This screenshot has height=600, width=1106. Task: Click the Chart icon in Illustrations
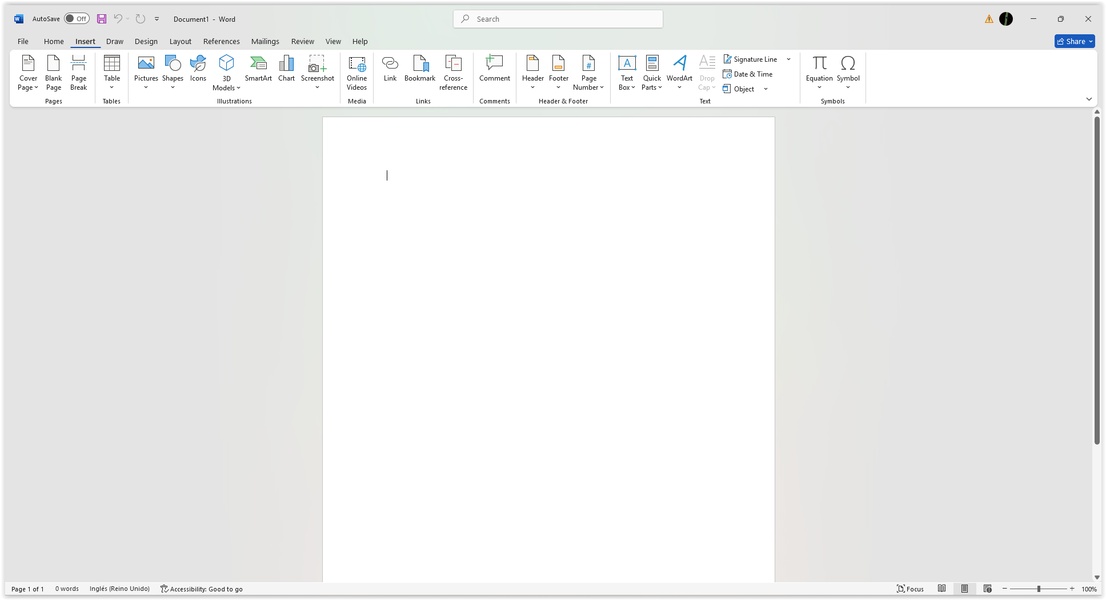click(286, 68)
